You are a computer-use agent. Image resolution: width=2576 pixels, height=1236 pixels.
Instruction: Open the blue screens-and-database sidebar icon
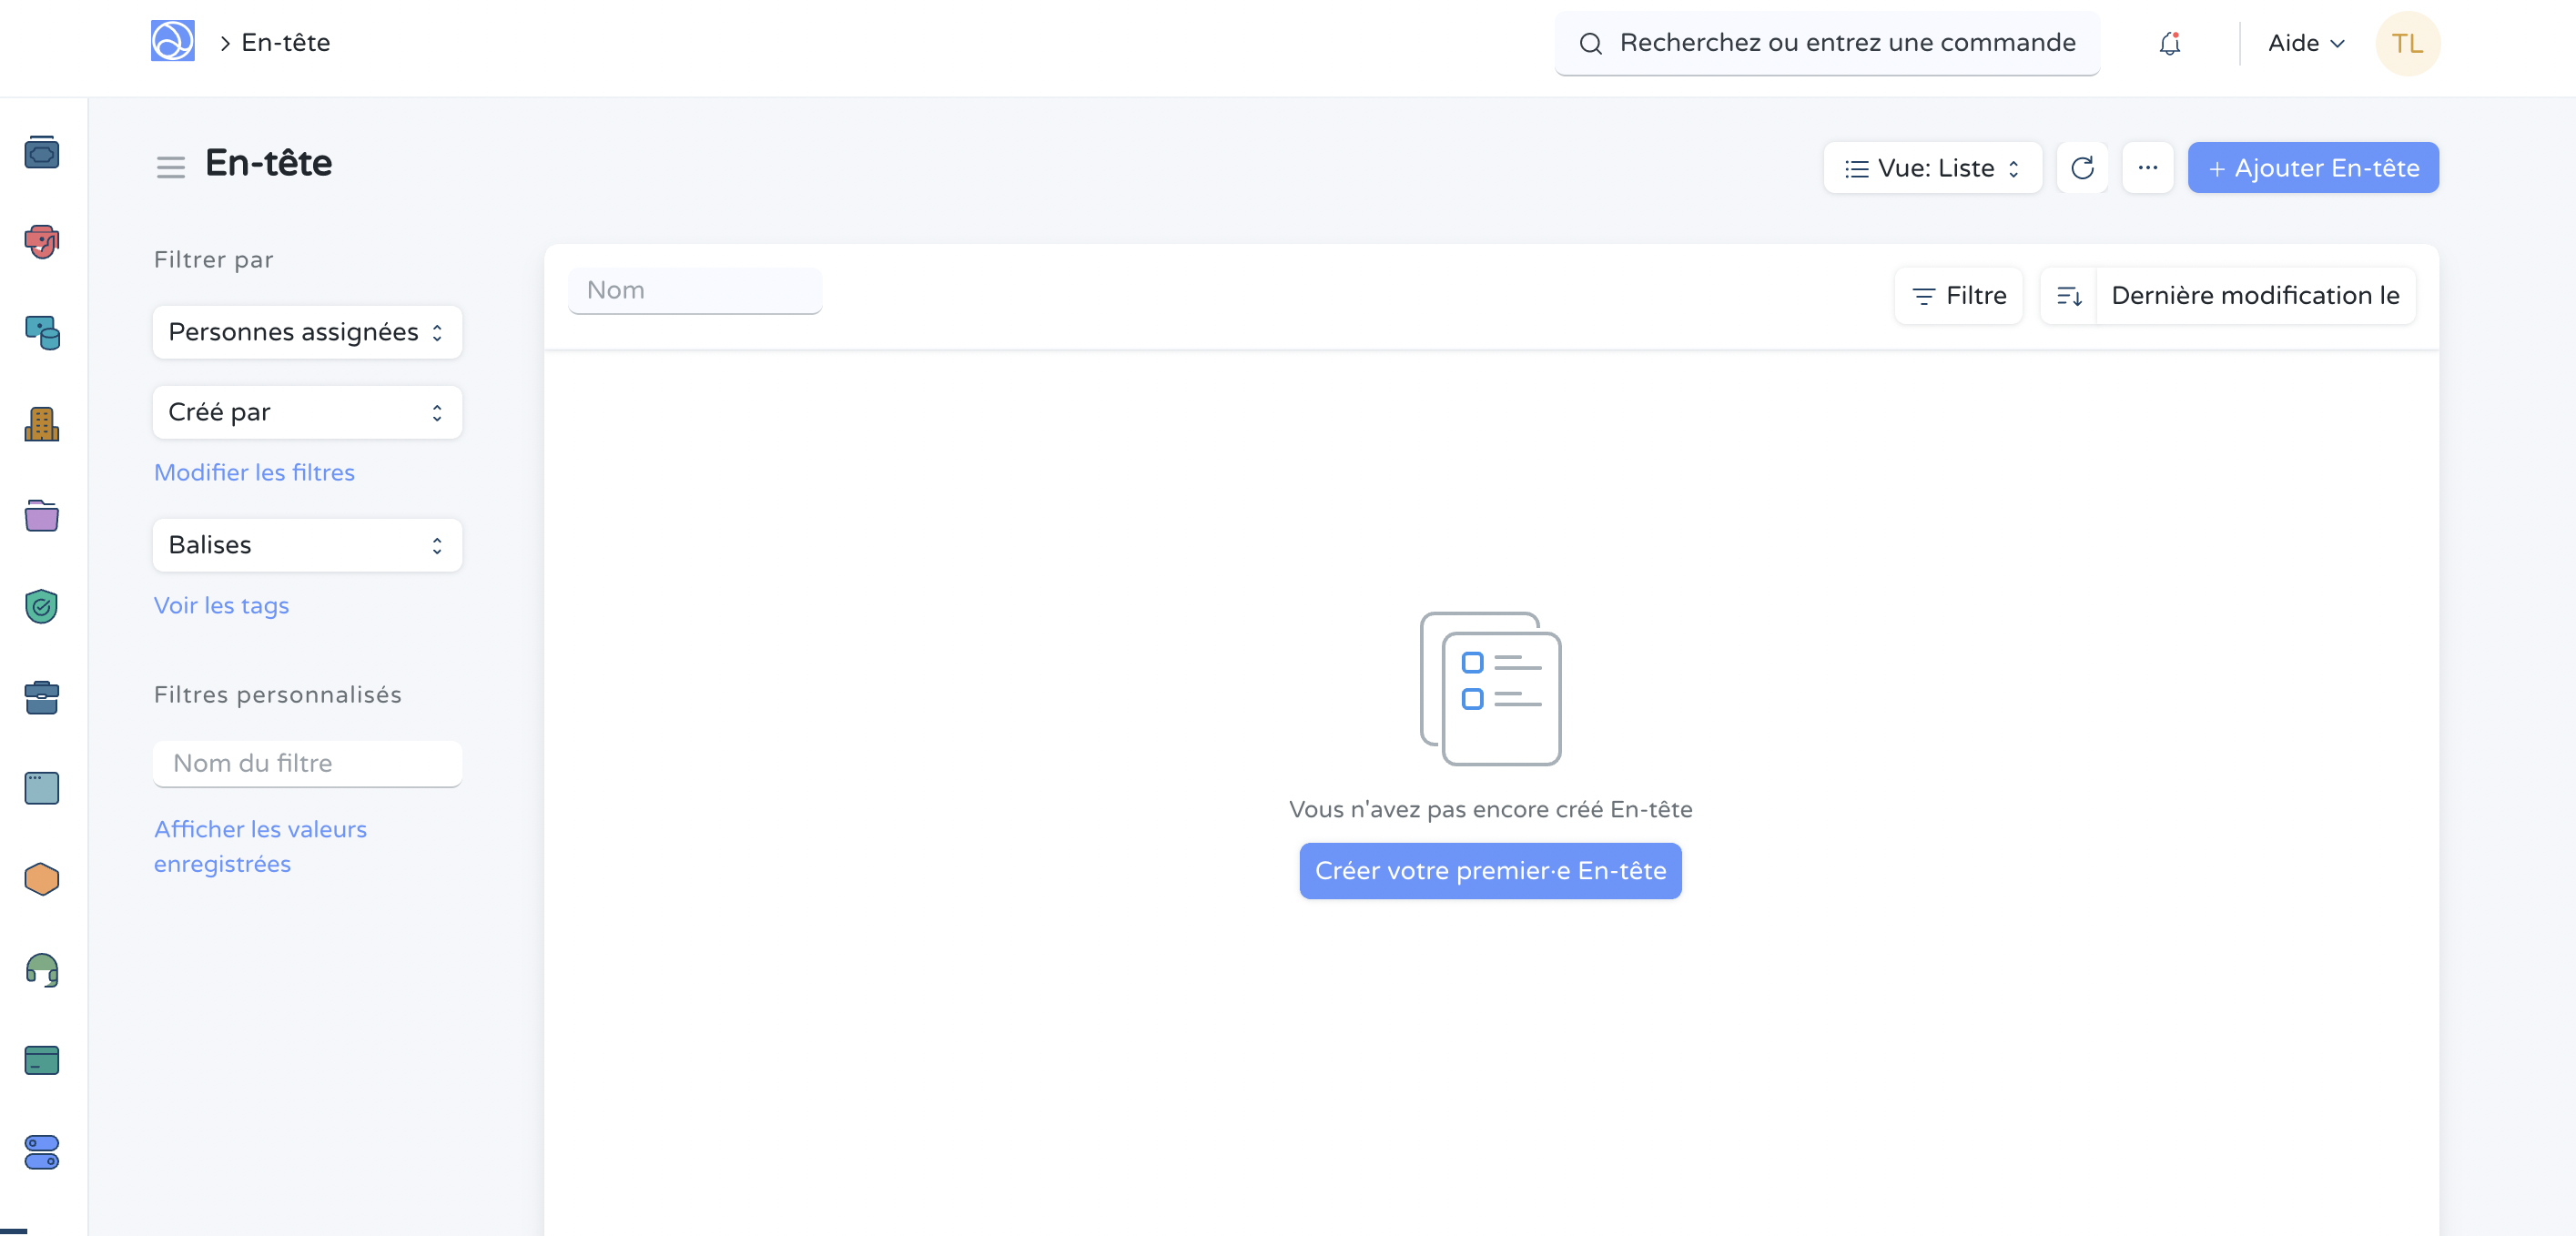[42, 332]
